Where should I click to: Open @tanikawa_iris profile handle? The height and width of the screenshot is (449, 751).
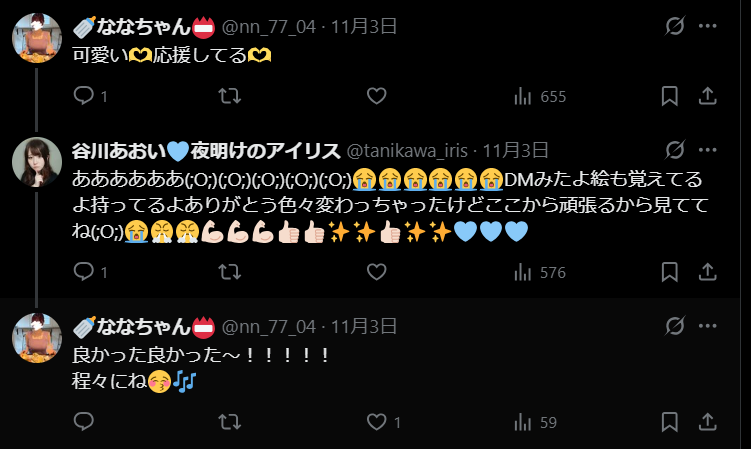pos(407,151)
